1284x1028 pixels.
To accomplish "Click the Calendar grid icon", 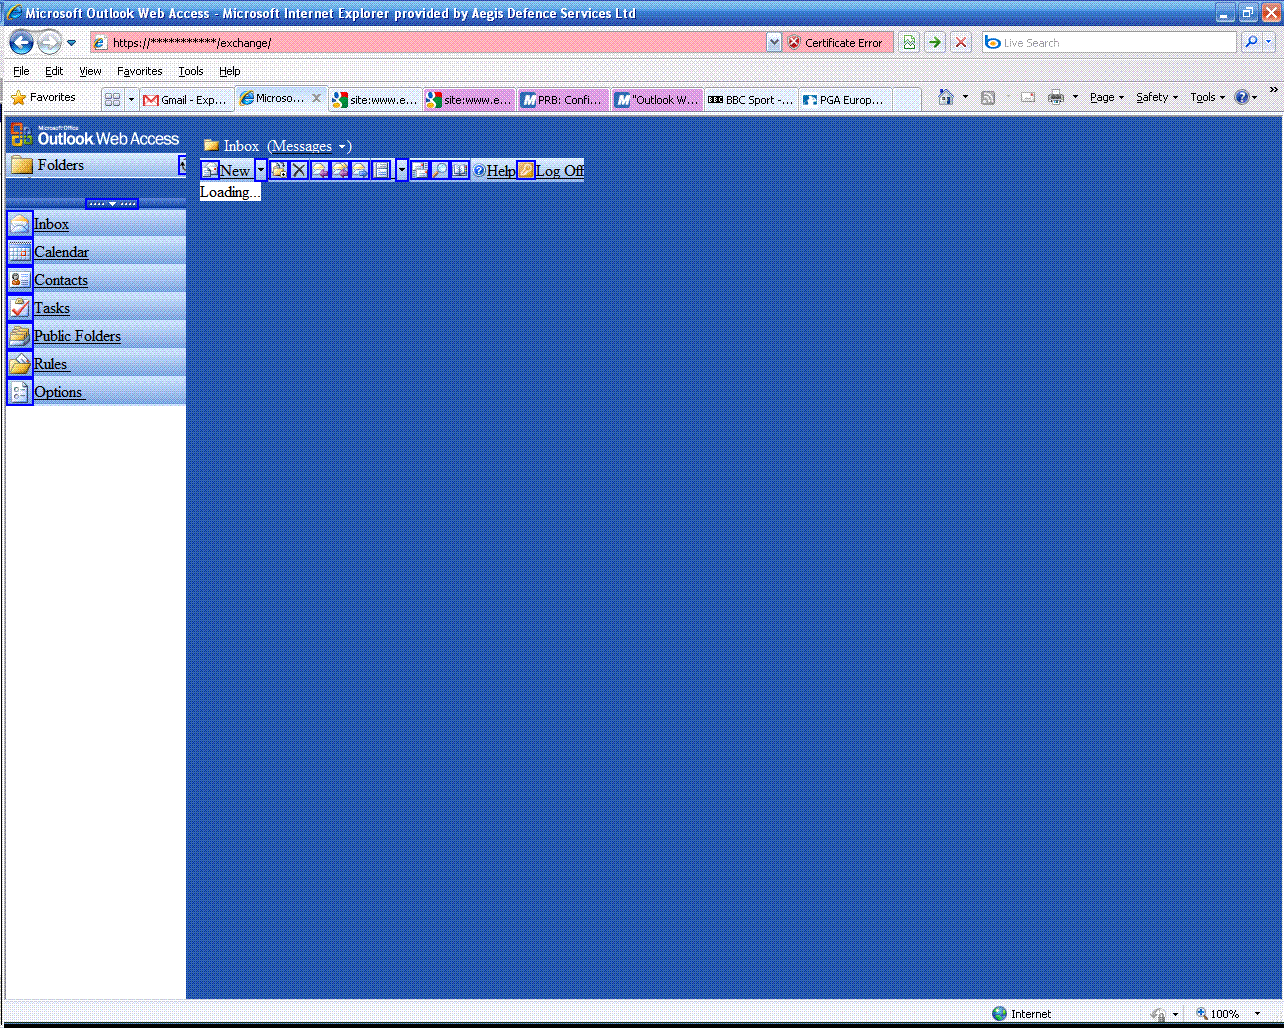I will pos(20,252).
